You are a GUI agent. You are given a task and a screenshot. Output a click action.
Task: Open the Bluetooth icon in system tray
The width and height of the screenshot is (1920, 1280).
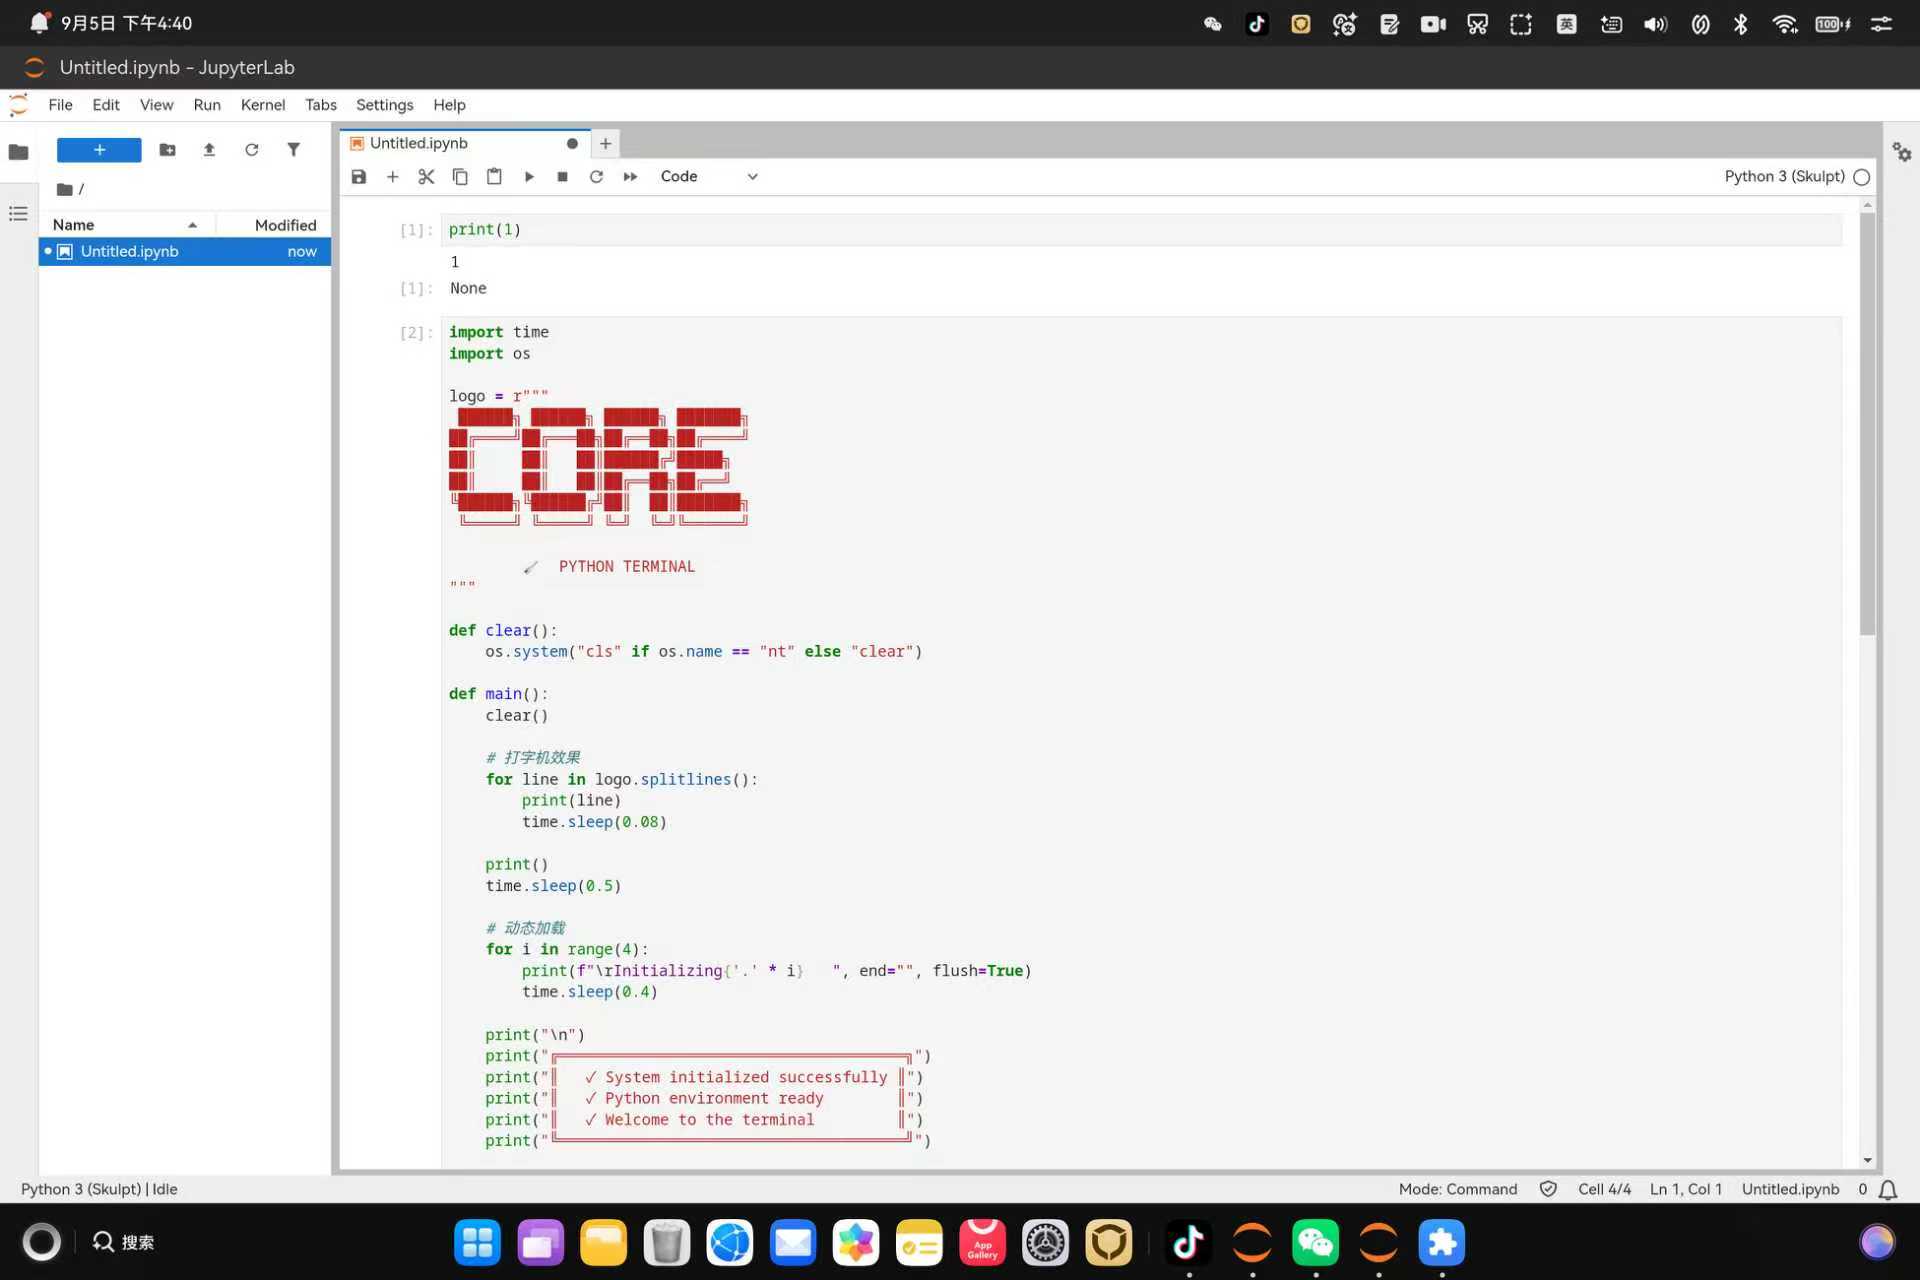click(x=1741, y=24)
